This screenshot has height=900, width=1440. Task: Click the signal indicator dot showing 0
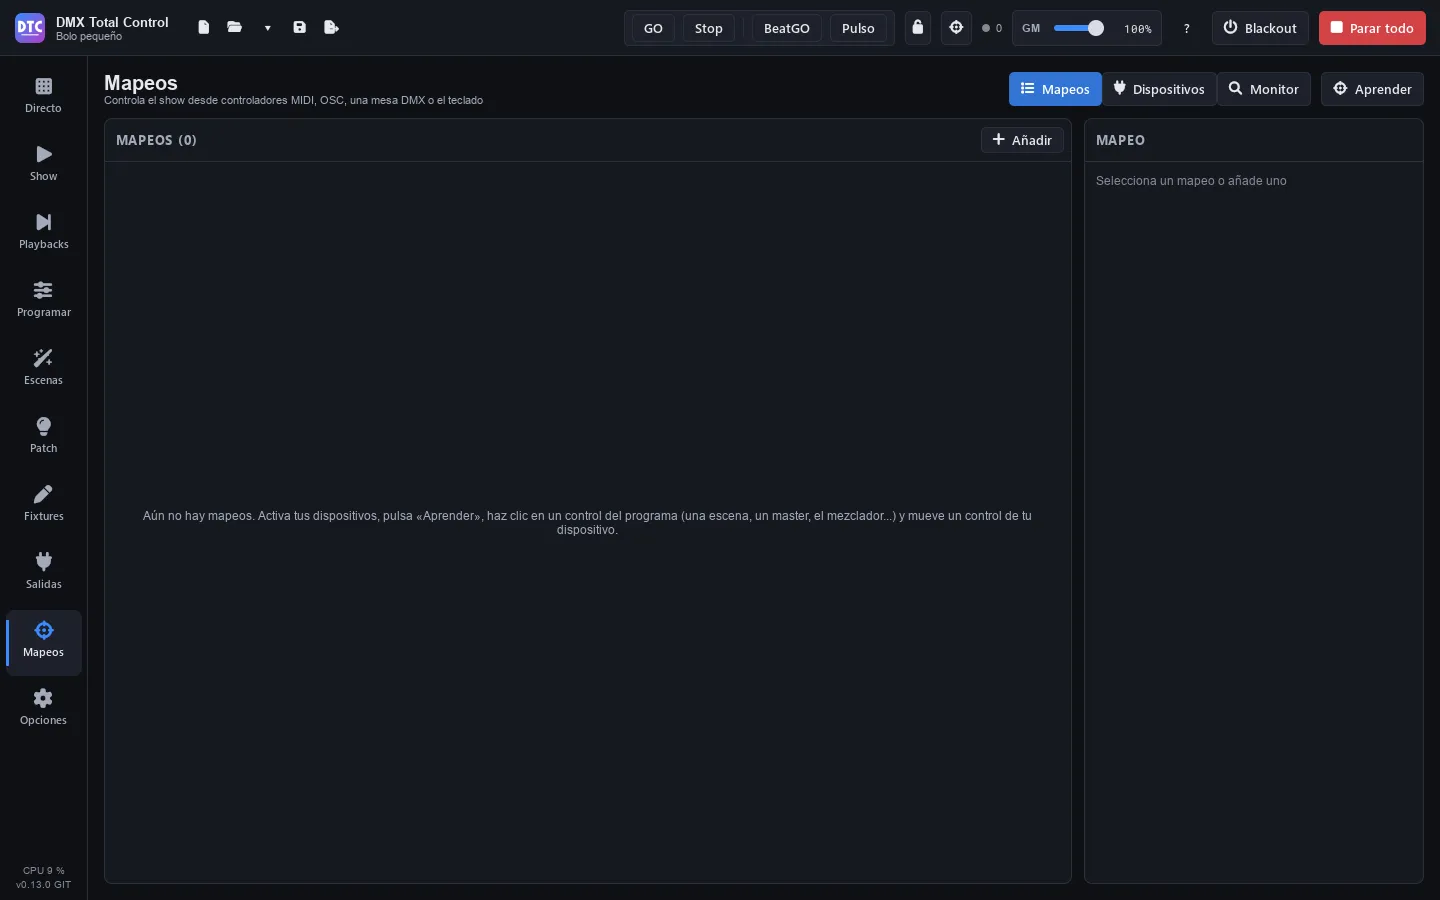point(992,29)
